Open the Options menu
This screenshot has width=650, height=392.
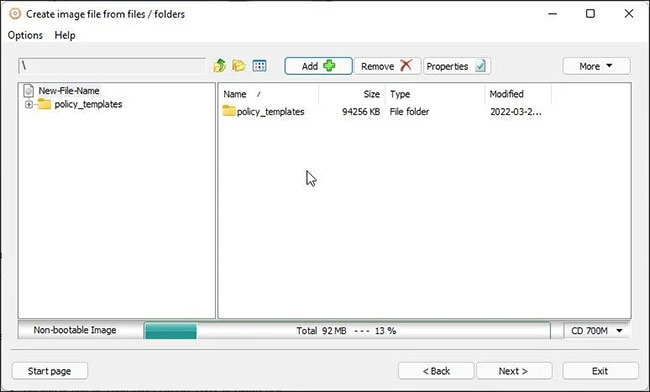click(25, 35)
